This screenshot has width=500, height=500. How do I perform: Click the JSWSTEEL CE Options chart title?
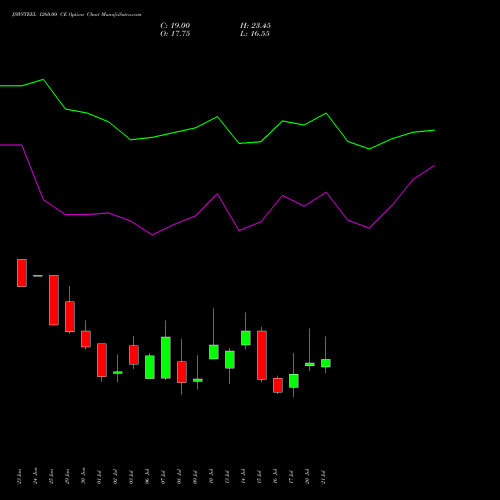76,15
